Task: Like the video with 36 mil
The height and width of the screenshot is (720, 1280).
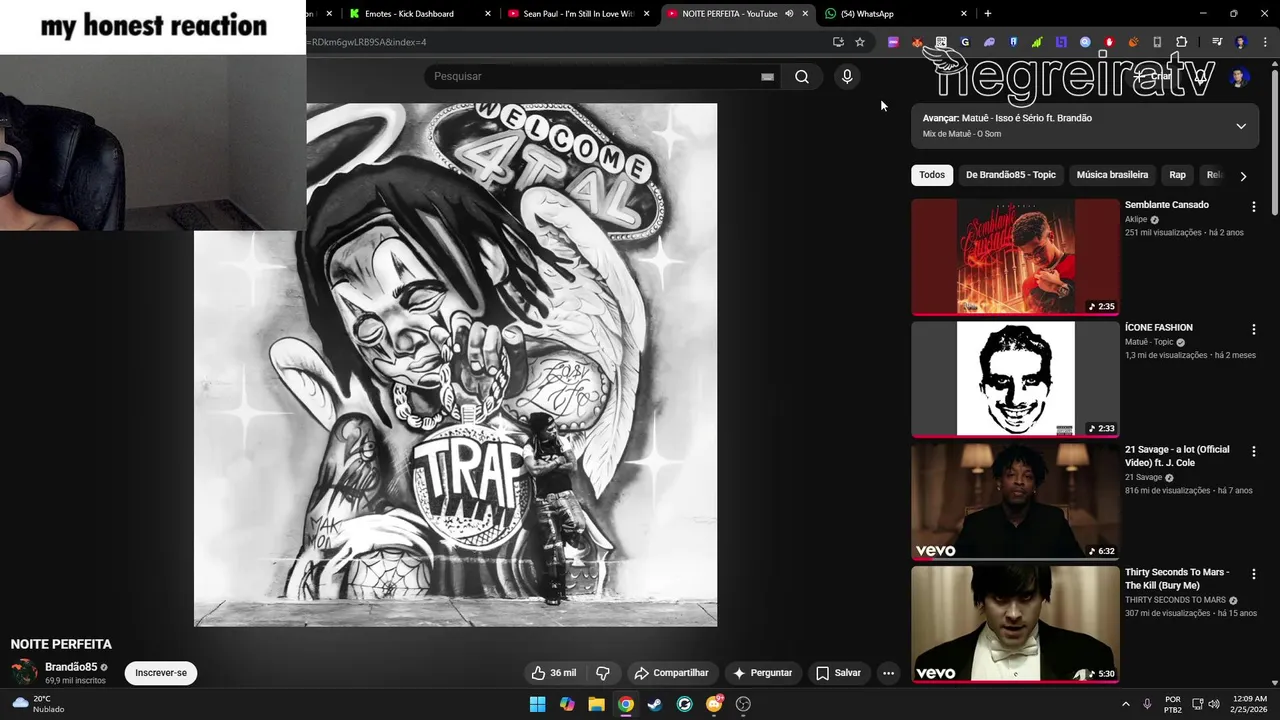Action: point(554,673)
